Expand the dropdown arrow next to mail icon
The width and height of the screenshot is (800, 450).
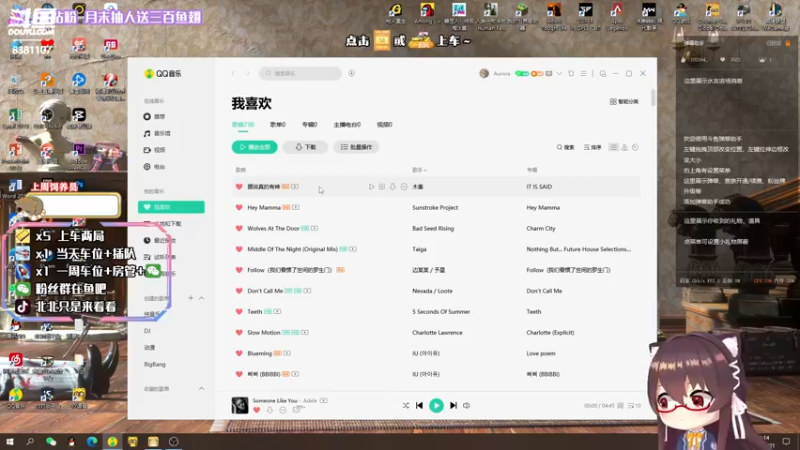tap(559, 73)
